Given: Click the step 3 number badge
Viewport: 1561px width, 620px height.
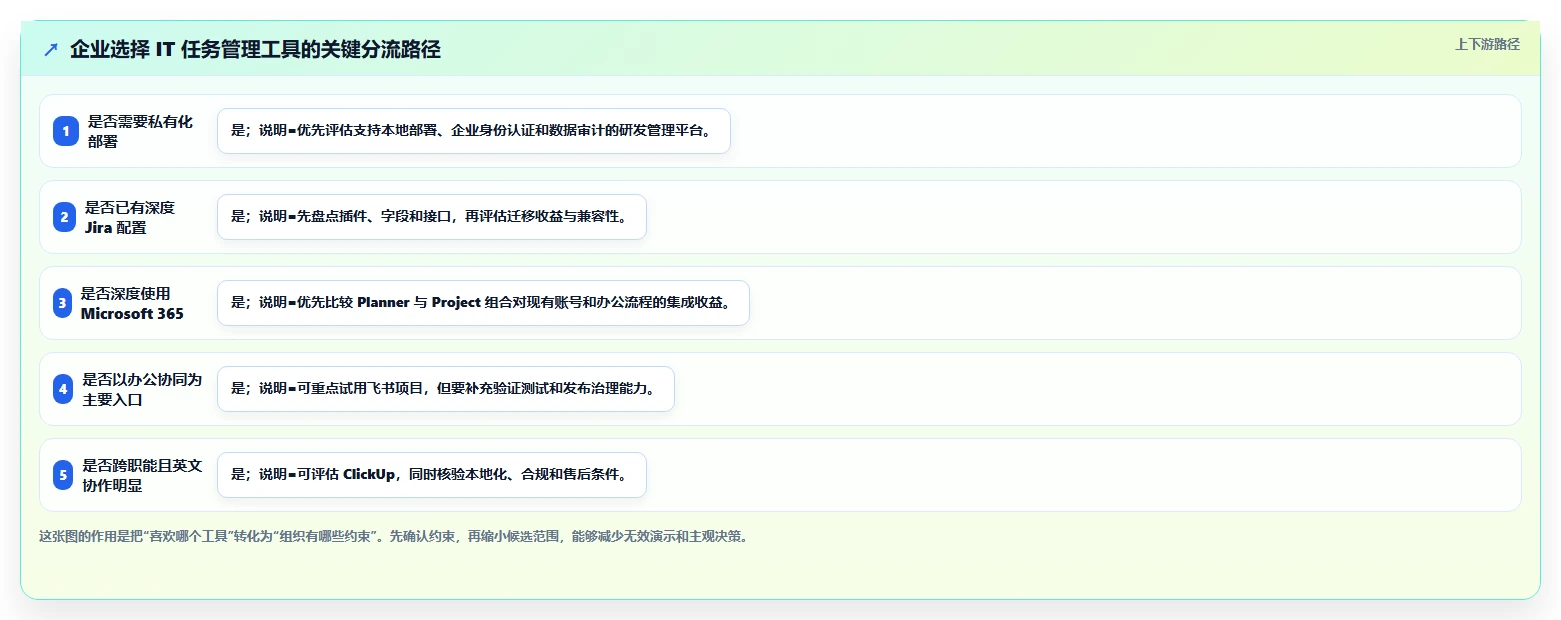Looking at the screenshot, I should point(62,303).
